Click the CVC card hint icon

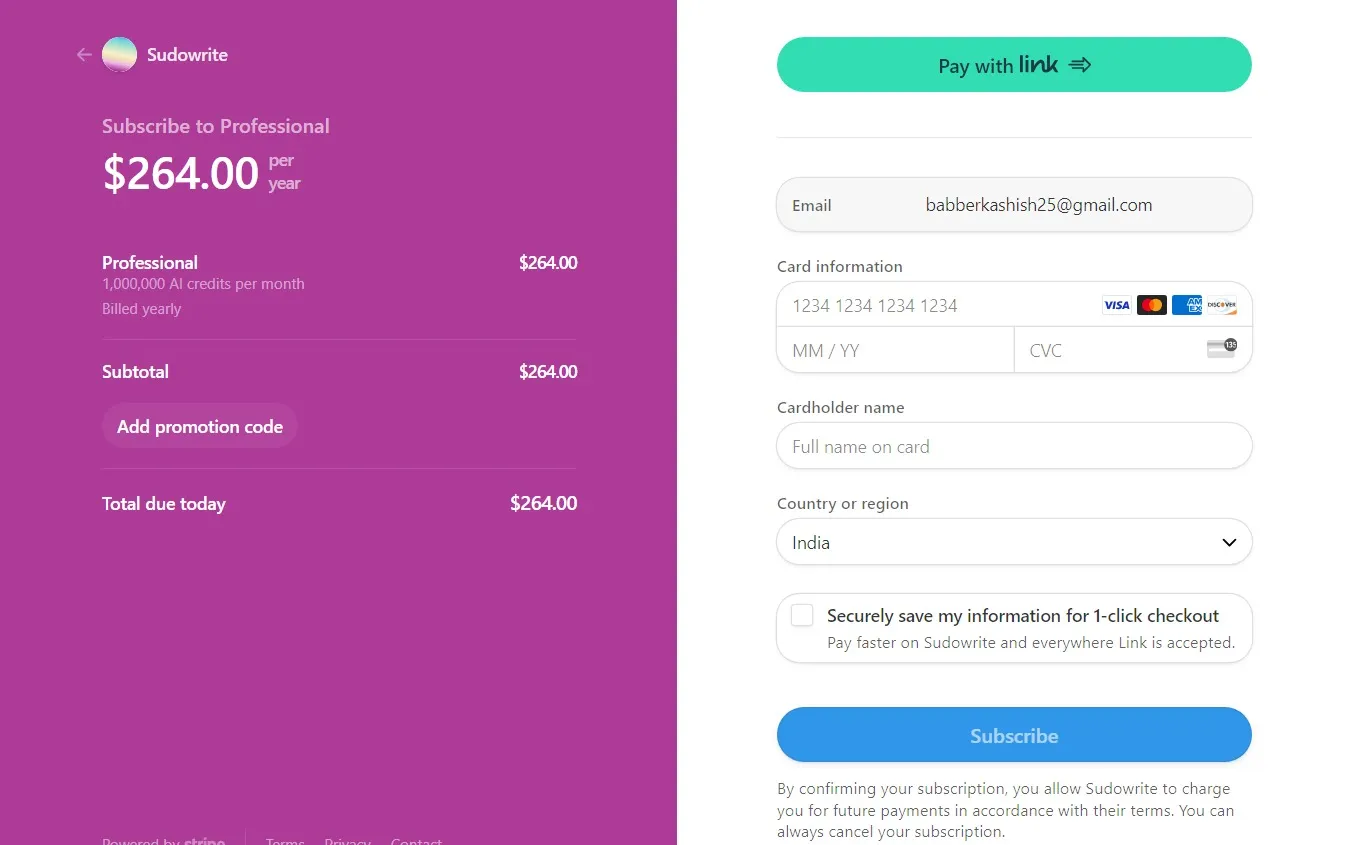(x=1221, y=348)
